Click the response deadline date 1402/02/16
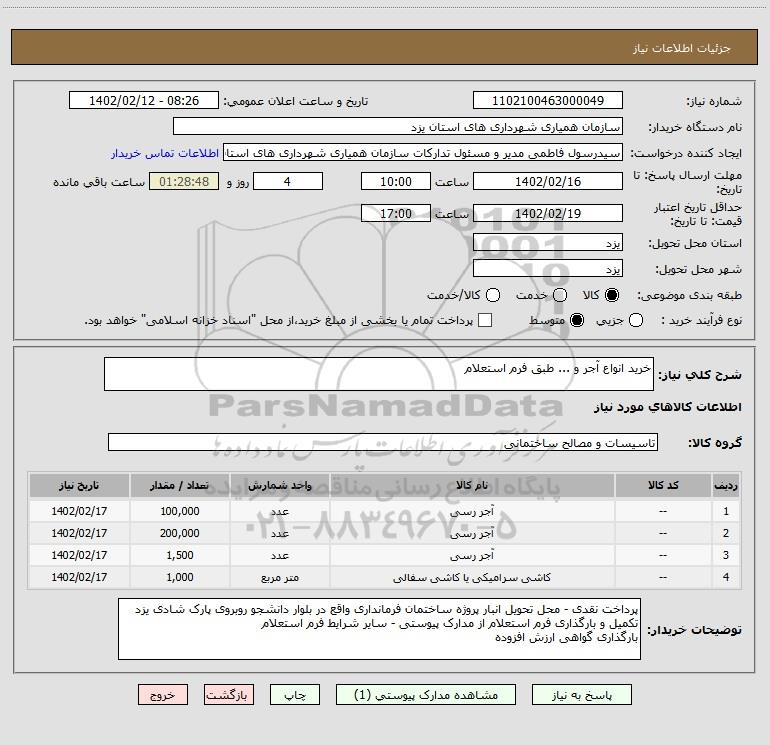Image resolution: width=770 pixels, height=745 pixels. pos(548,181)
